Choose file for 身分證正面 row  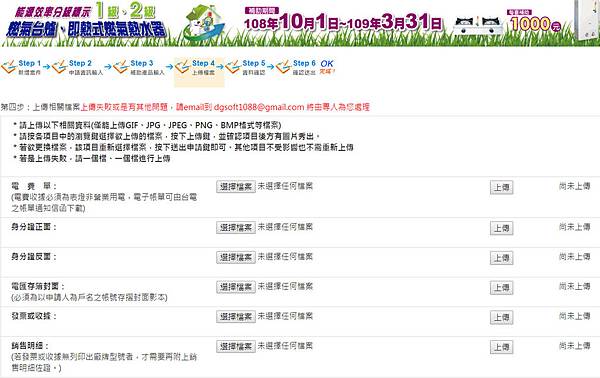(236, 227)
